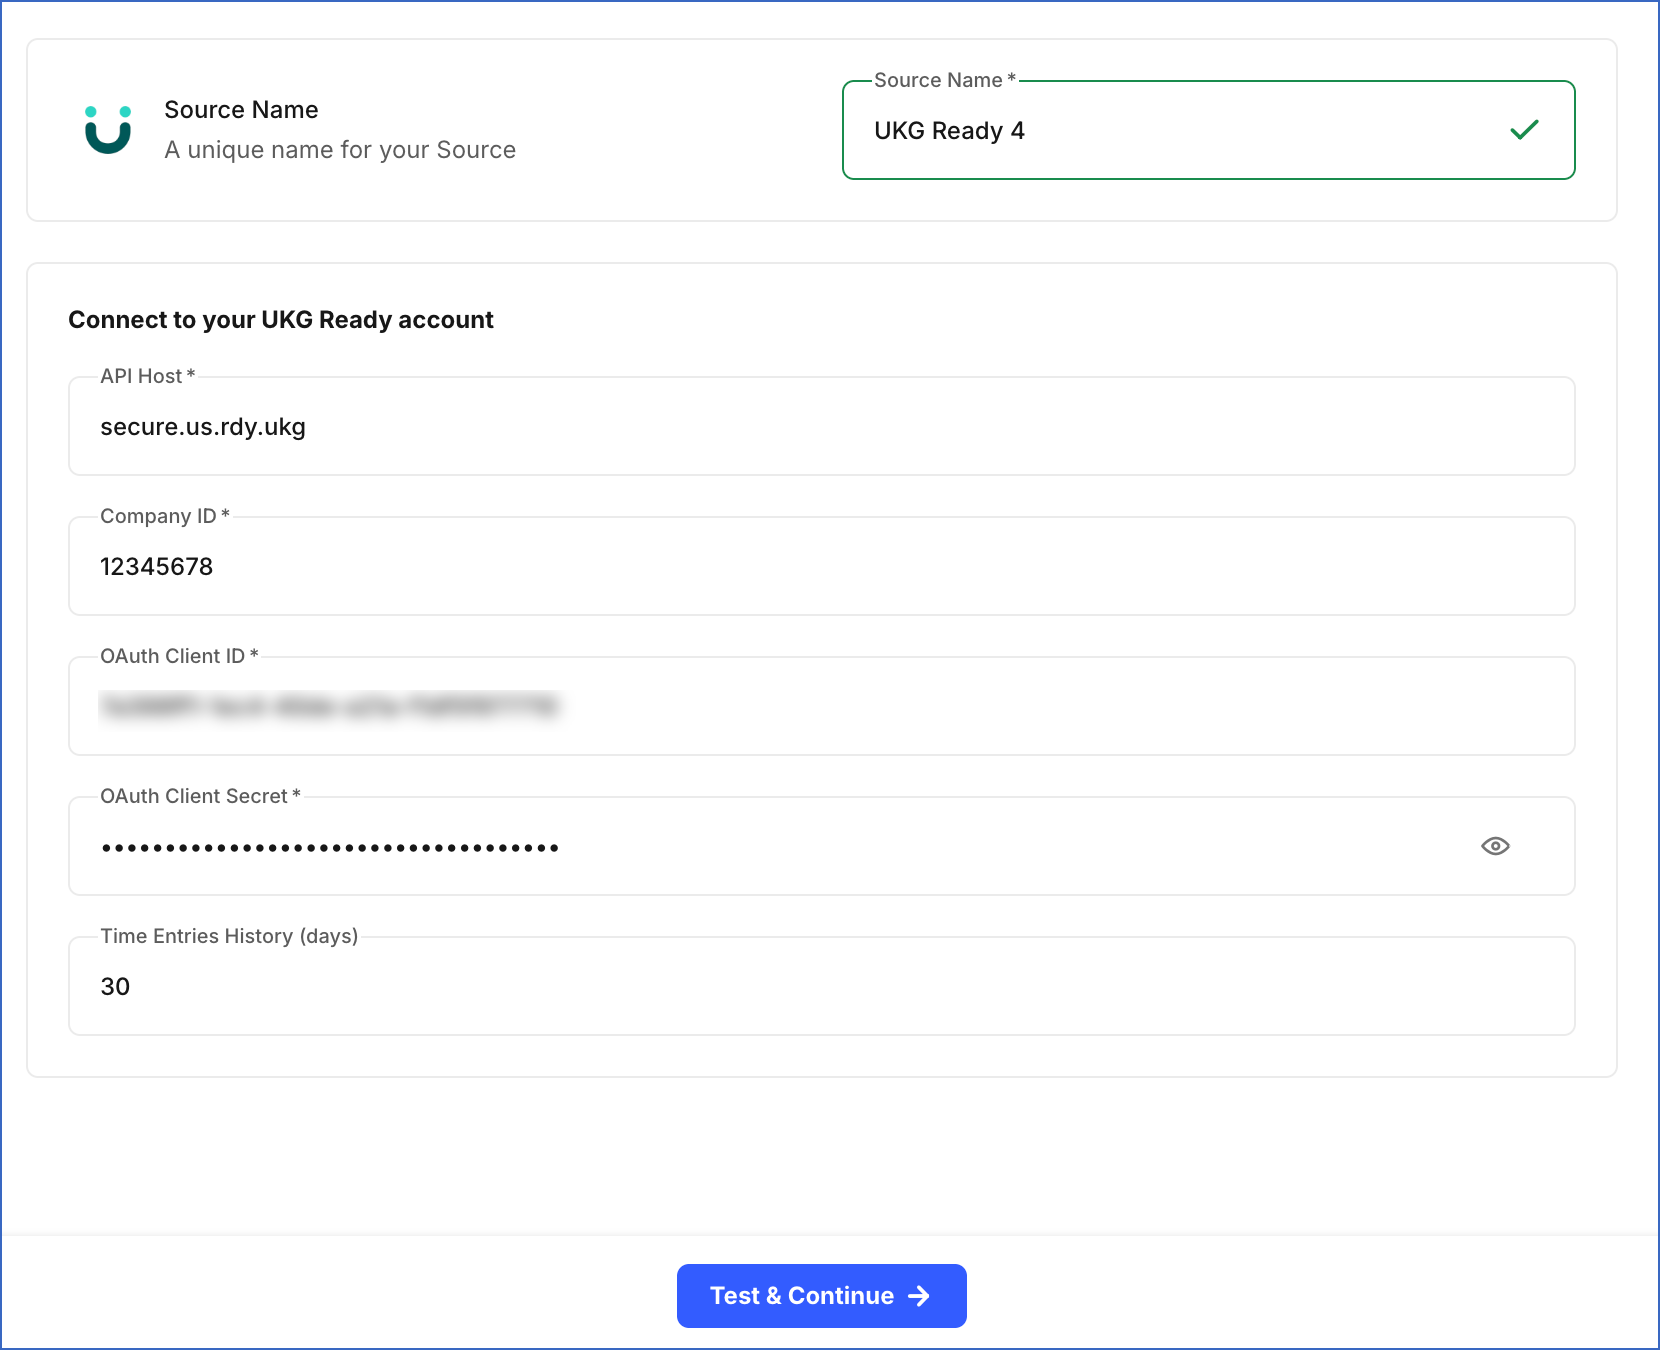Edit the Time Entries History days field
This screenshot has width=1660, height=1350.
pos(822,986)
